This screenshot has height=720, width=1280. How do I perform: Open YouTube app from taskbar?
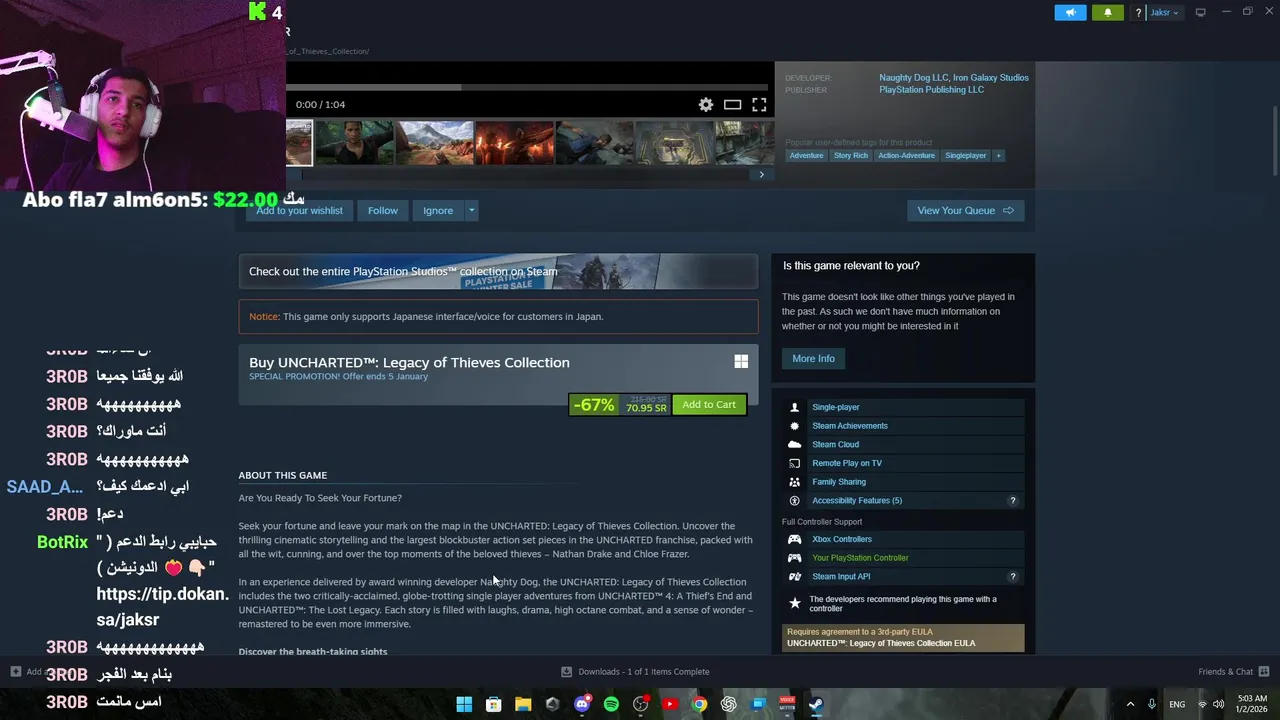(x=670, y=704)
